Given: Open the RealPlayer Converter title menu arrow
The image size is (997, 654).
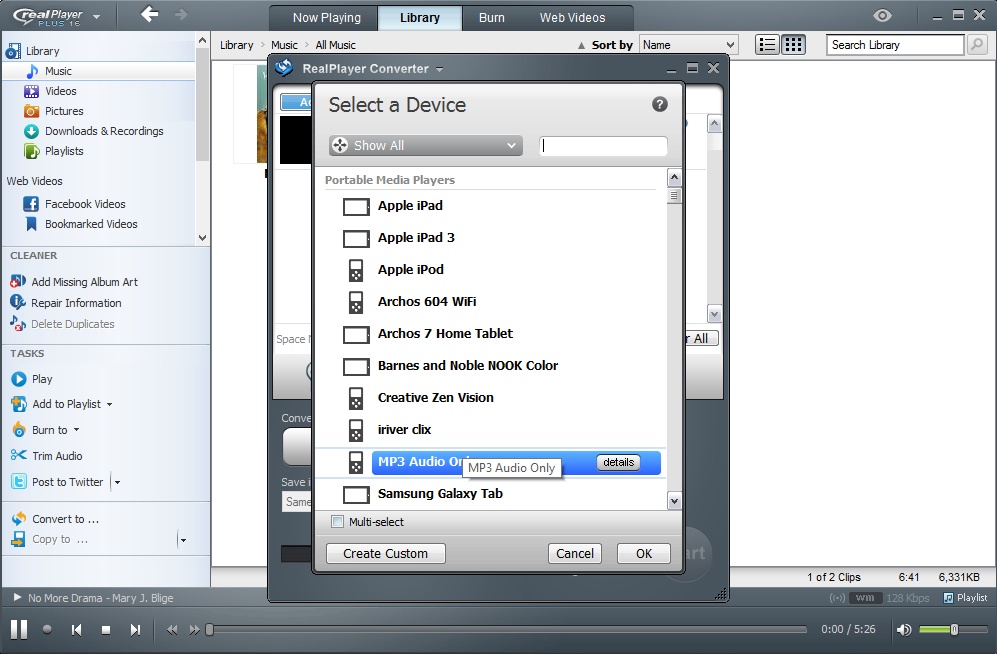Looking at the screenshot, I should point(439,69).
